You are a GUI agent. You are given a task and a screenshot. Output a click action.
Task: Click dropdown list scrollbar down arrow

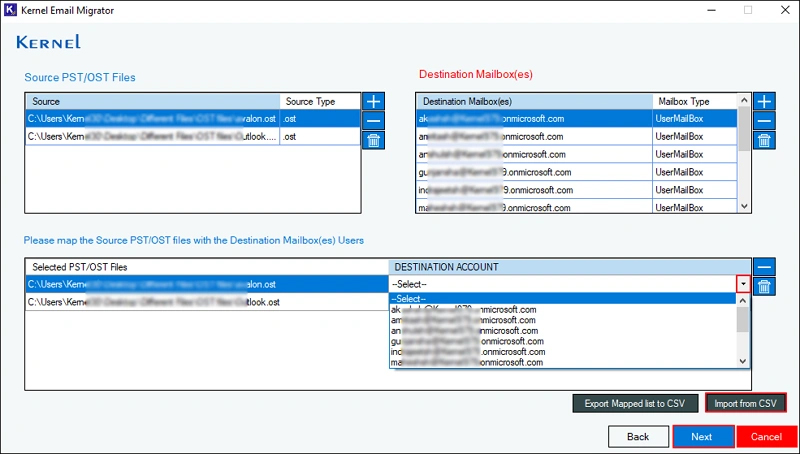743,361
